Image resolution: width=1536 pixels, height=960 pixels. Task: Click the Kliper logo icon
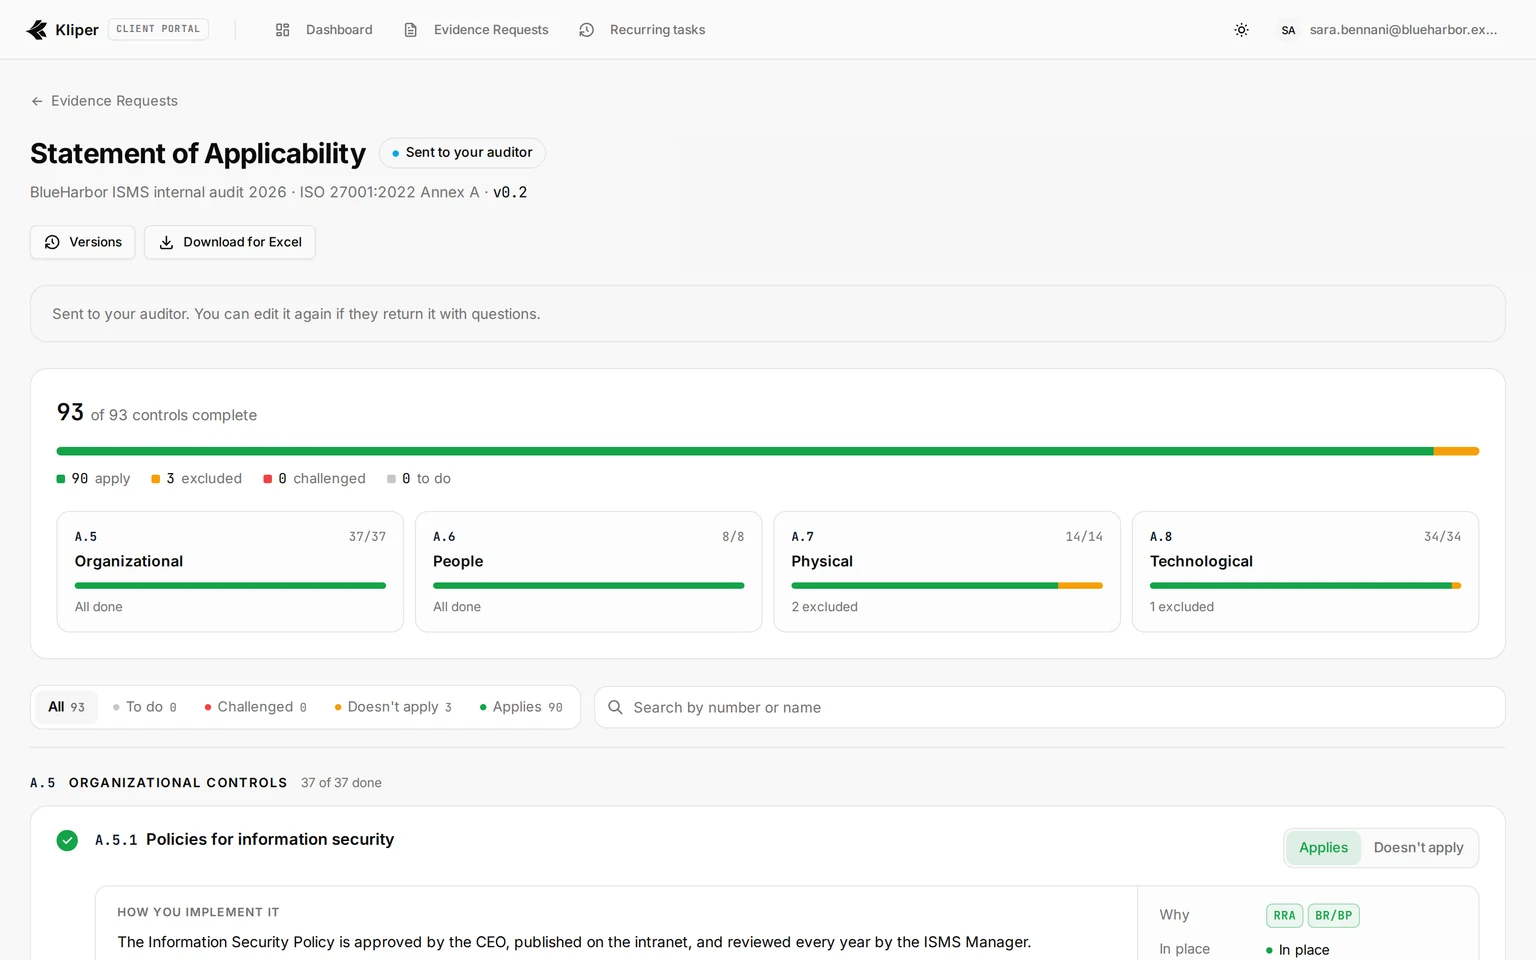coord(37,30)
